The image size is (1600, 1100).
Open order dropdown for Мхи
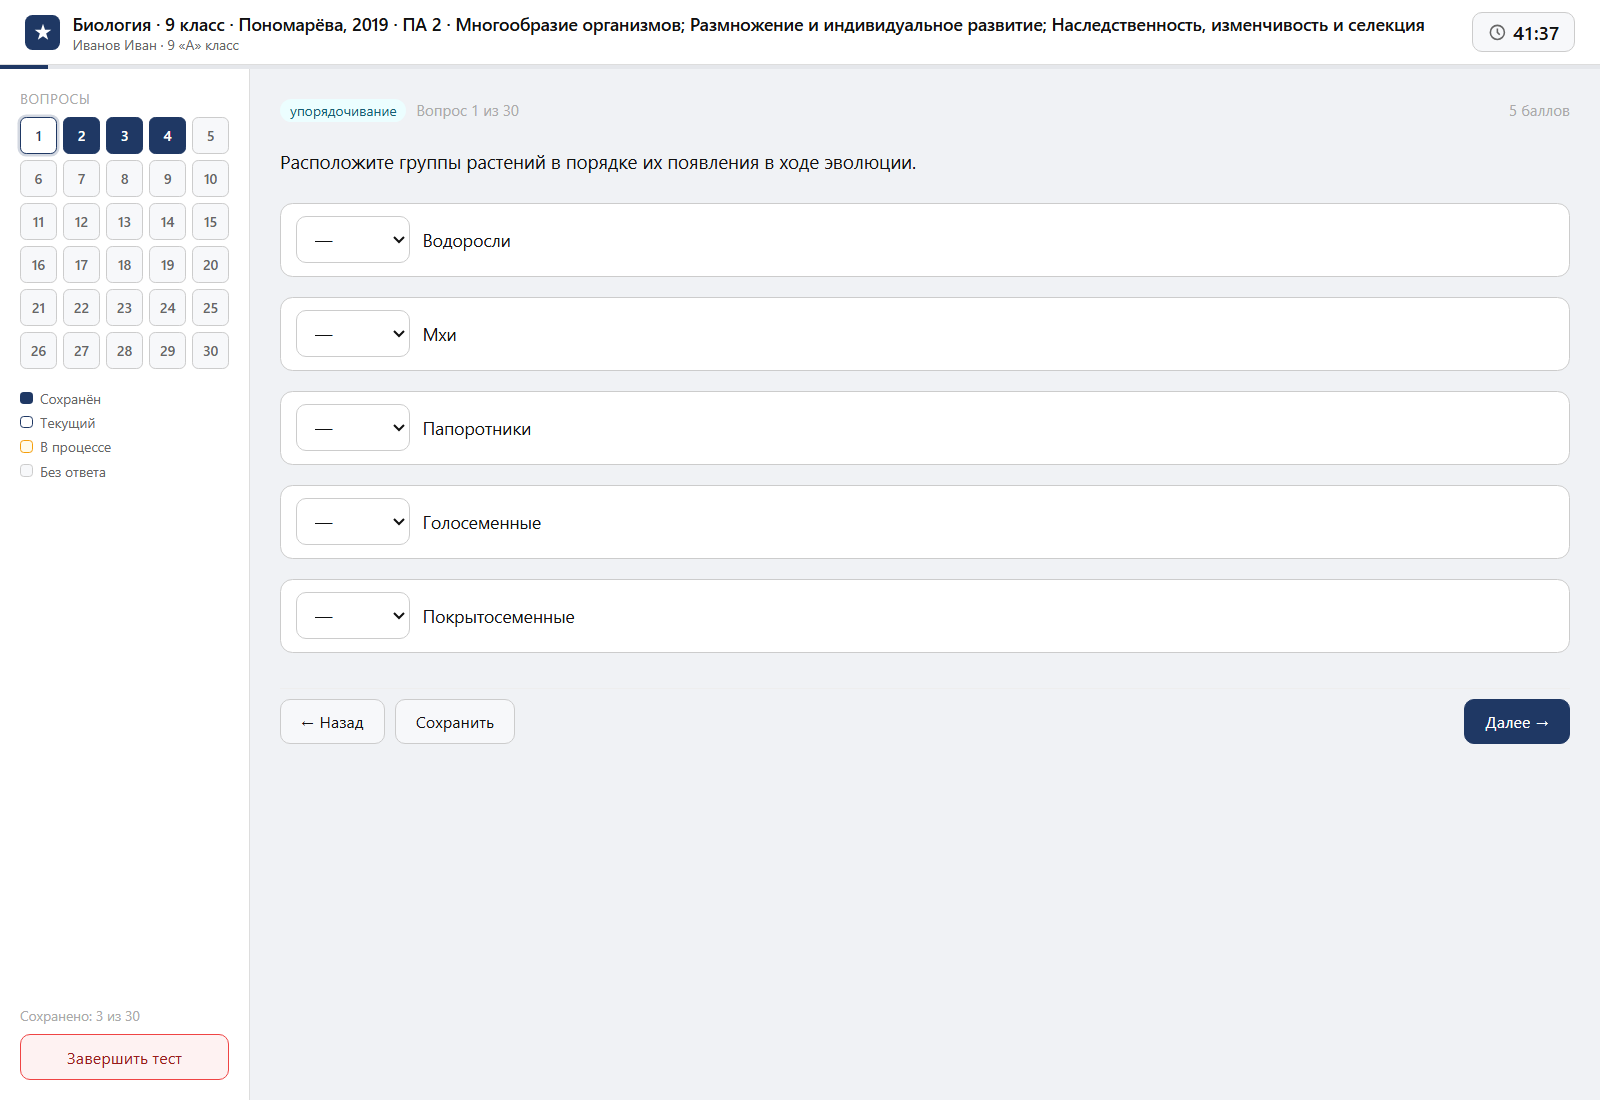pyautogui.click(x=353, y=334)
